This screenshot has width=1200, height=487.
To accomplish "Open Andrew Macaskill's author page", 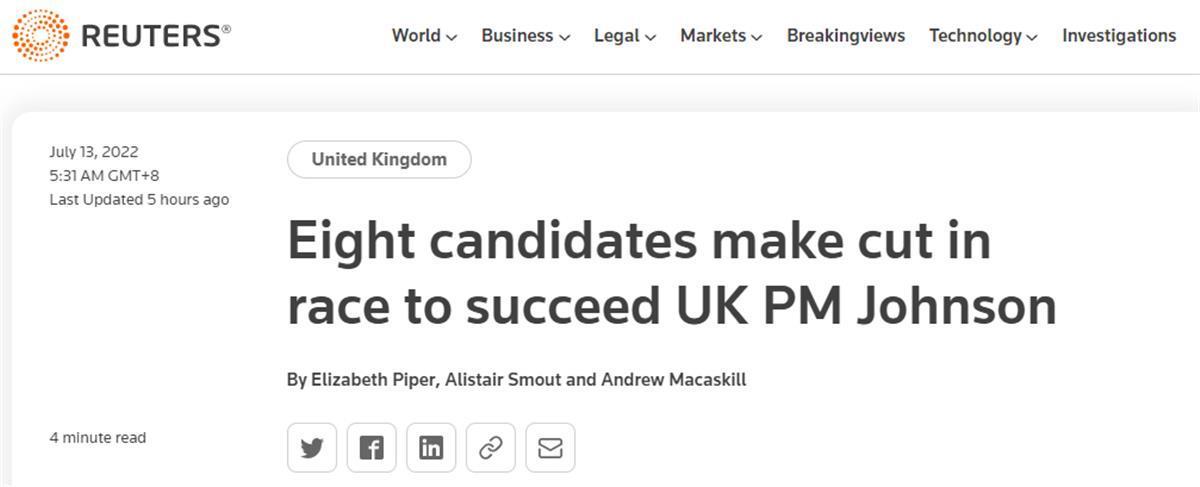I will point(674,380).
